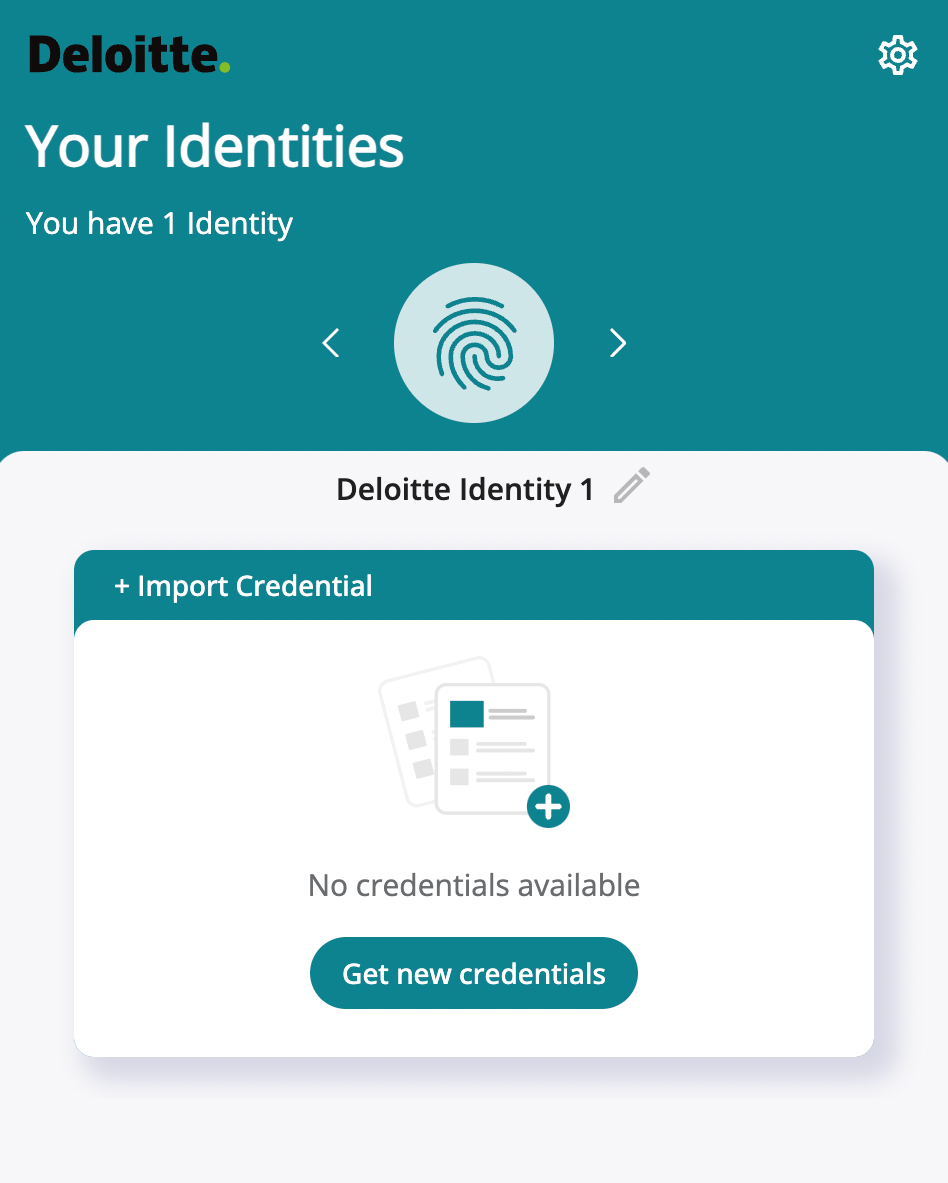Screen dimensions: 948x1183
Task: Click the plus sign before Import Credential
Action: (x=121, y=586)
